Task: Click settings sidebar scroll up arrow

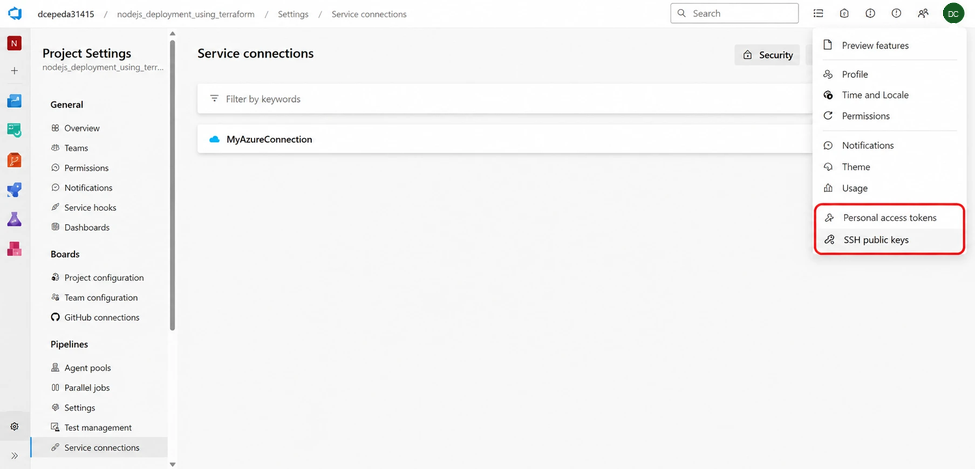Action: coord(172,34)
